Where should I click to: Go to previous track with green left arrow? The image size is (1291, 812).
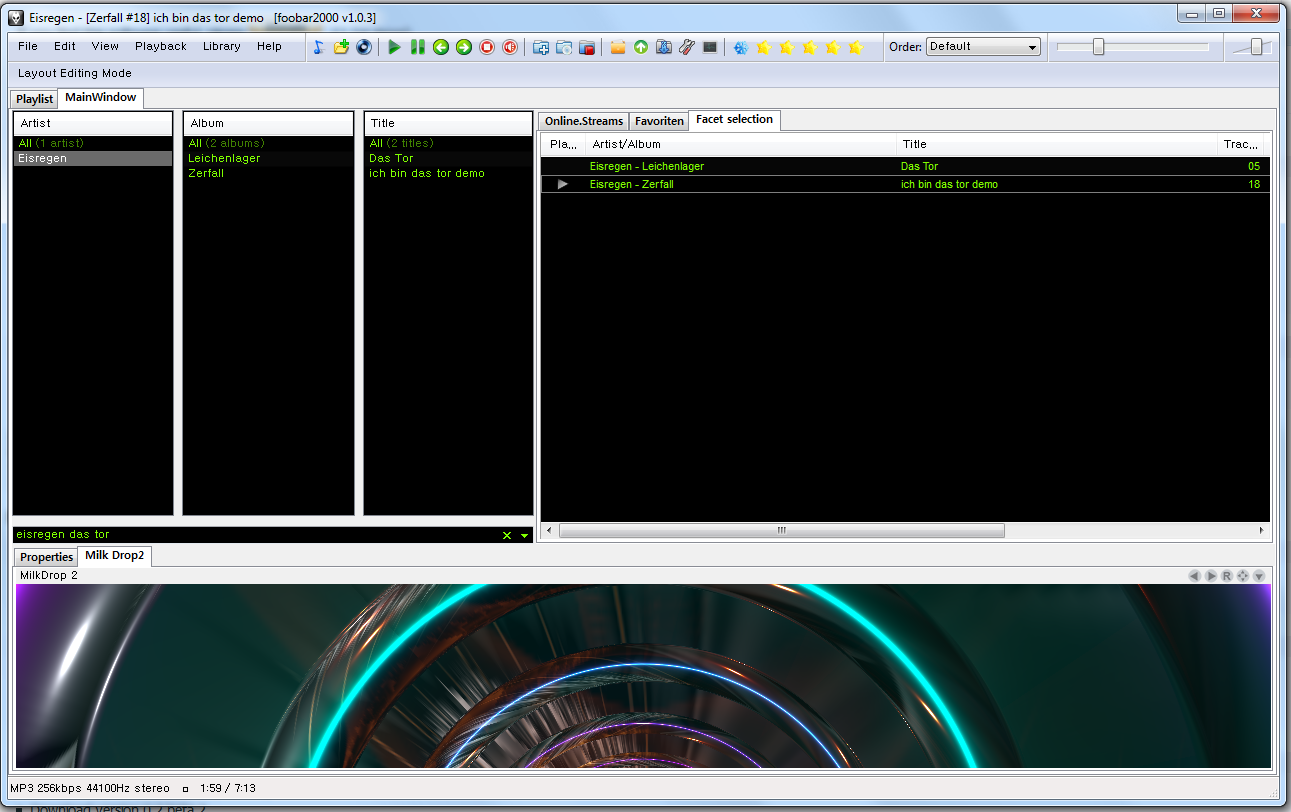coord(441,47)
